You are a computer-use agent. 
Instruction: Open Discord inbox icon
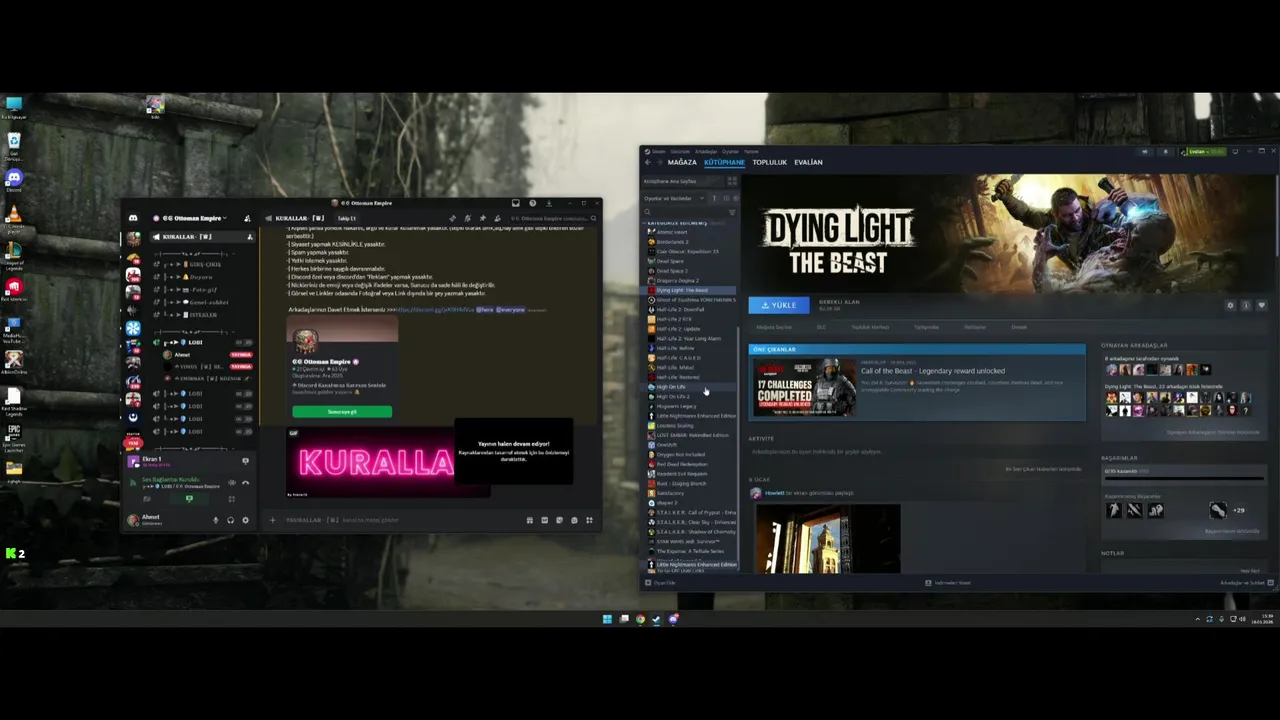click(516, 203)
